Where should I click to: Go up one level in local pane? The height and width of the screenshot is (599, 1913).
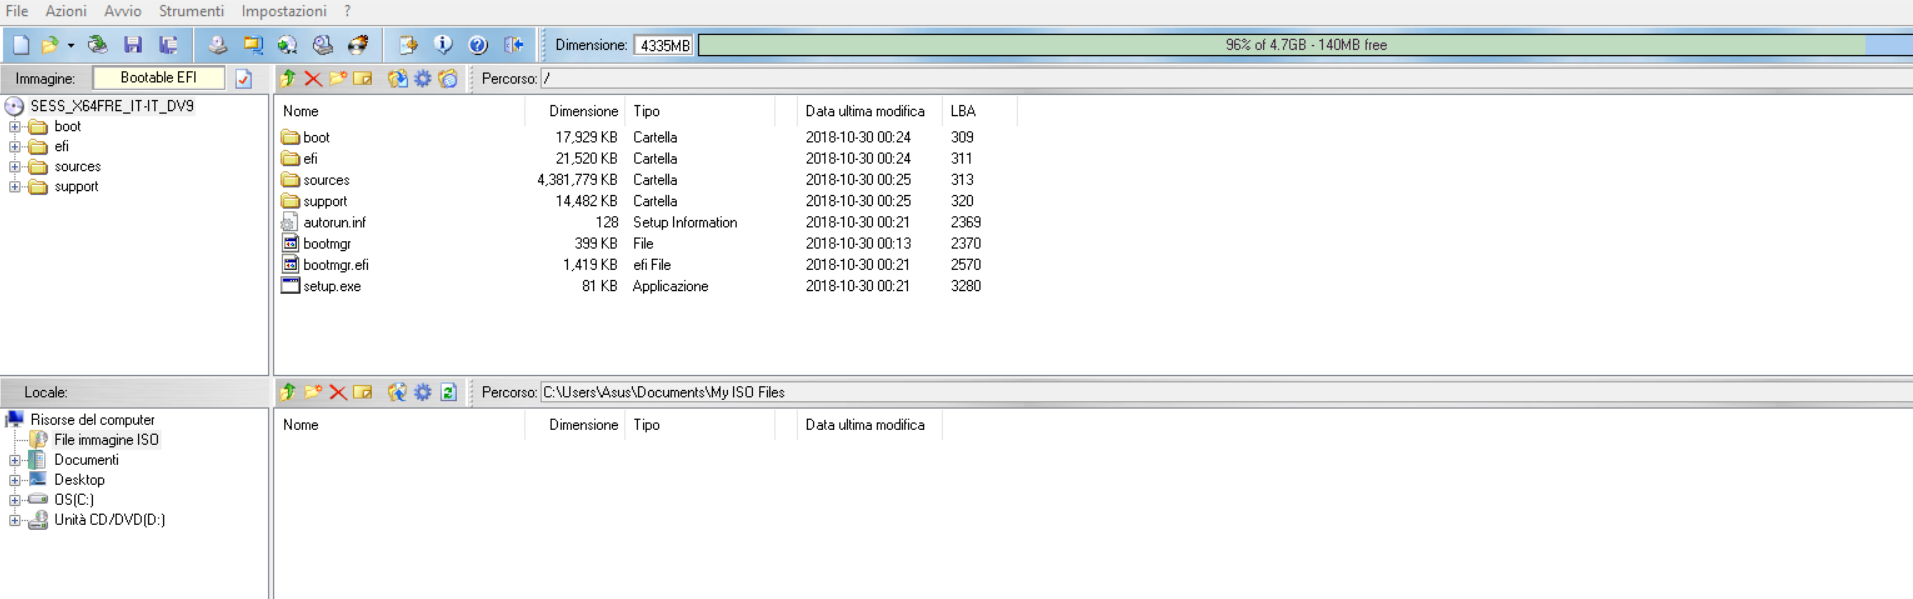point(289,392)
